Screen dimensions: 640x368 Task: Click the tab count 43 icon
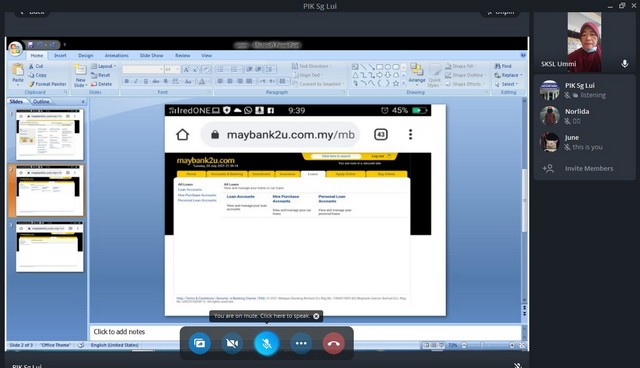381,135
